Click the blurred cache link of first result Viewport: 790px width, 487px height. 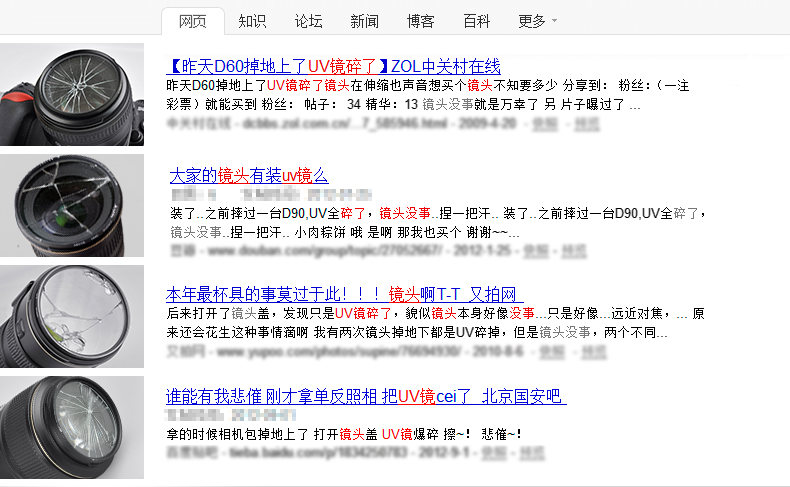click(x=545, y=123)
